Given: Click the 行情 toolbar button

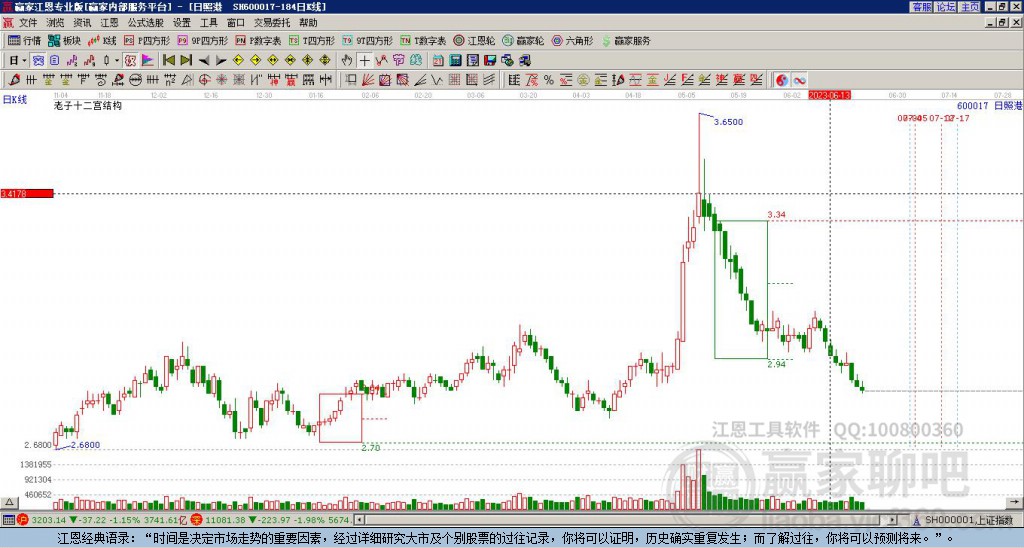Looking at the screenshot, I should click(24, 40).
